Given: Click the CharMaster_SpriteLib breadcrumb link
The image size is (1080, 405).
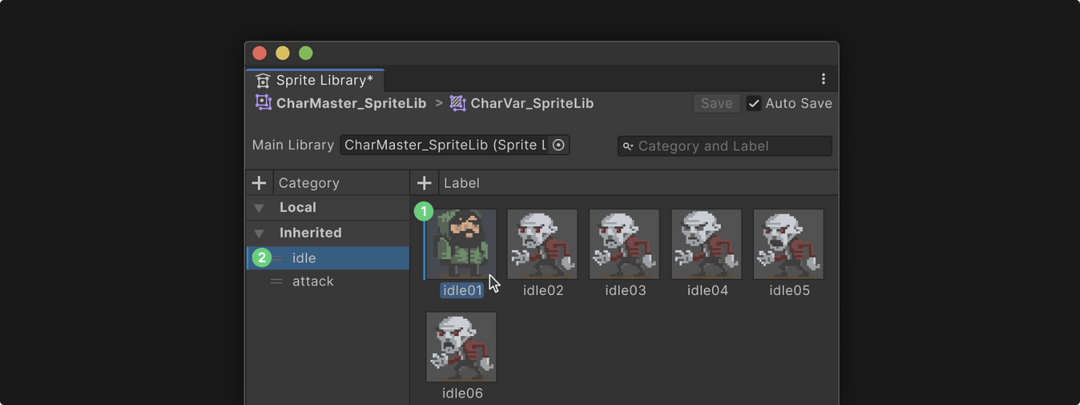Looking at the screenshot, I should tap(351, 104).
